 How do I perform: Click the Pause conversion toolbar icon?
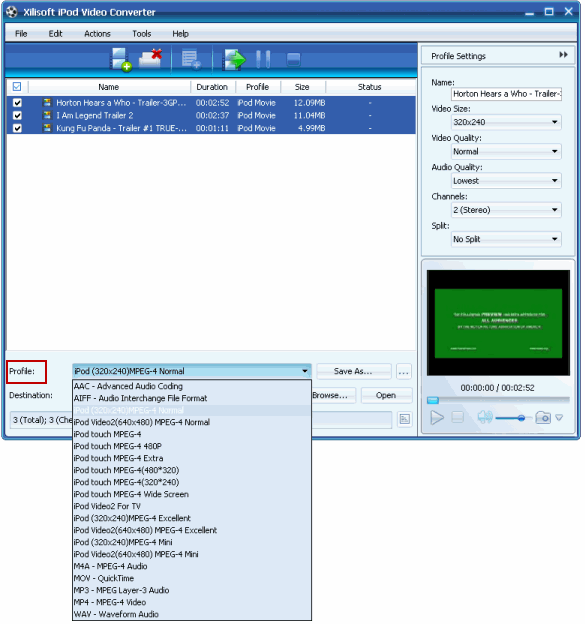coord(263,59)
